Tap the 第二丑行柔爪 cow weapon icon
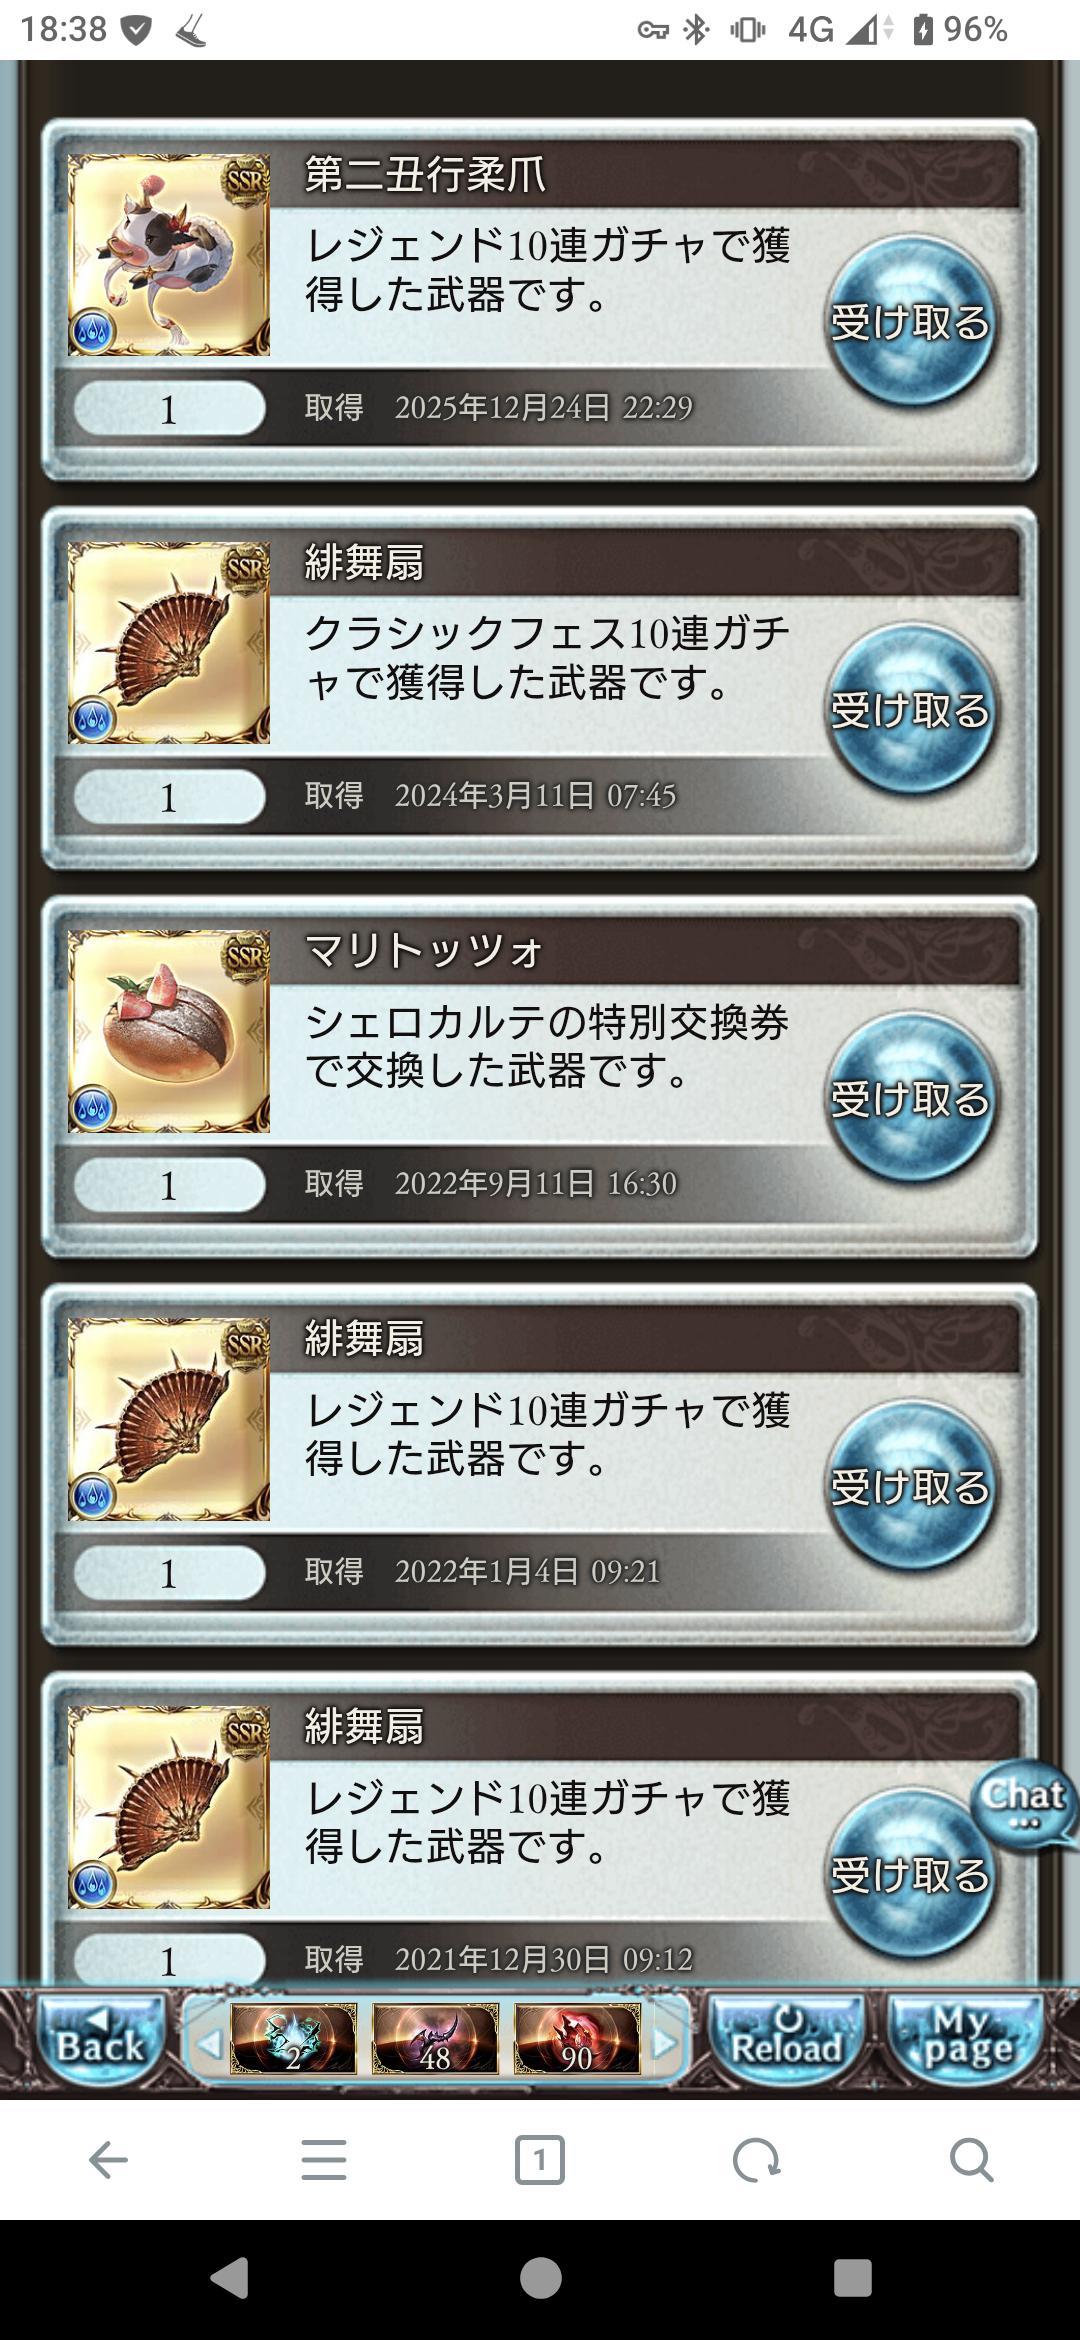1080x2340 pixels. tap(169, 255)
